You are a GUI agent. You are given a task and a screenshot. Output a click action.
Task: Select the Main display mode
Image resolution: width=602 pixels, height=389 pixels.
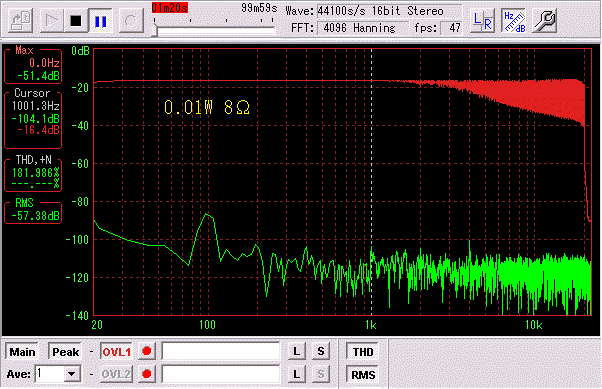pos(22,351)
